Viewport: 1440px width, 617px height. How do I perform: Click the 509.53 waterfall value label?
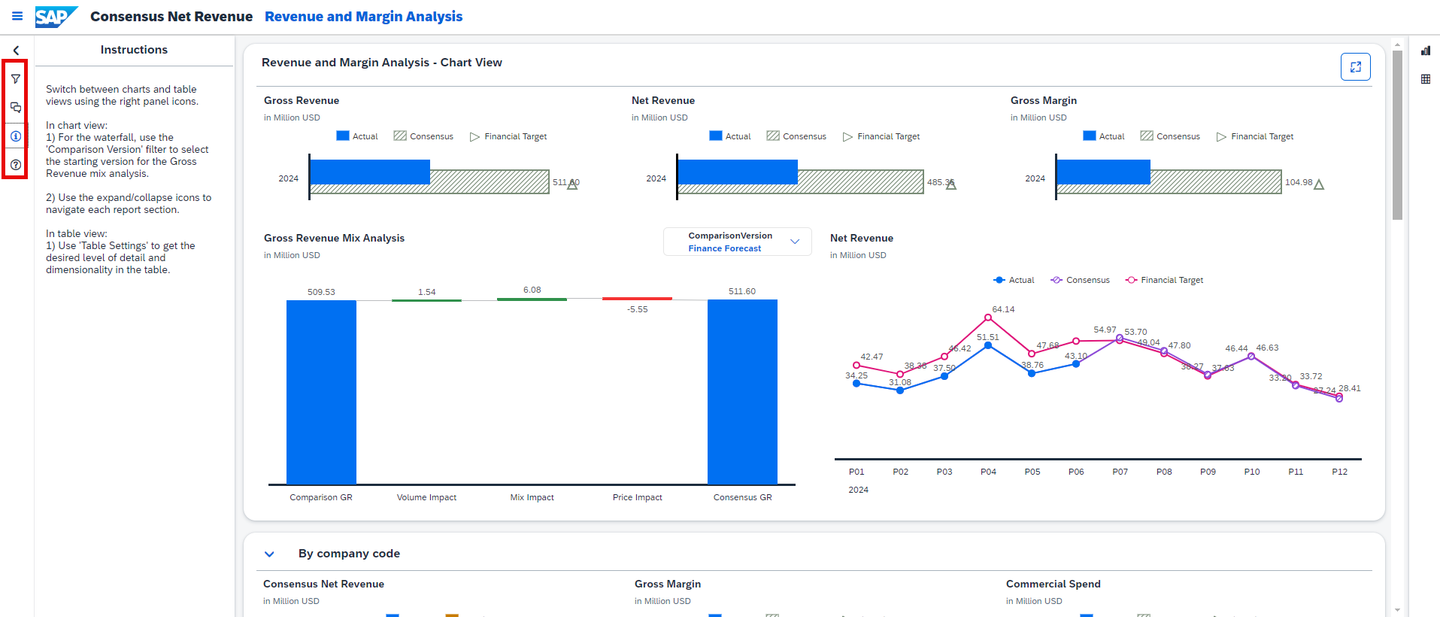click(x=321, y=292)
